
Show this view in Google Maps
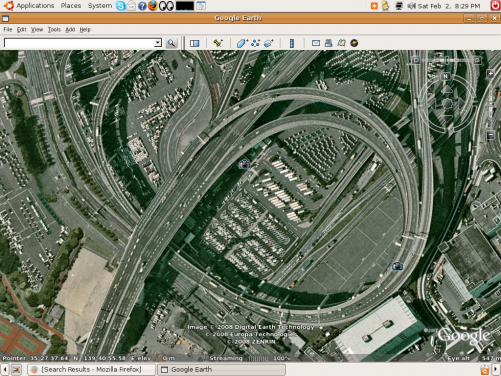tap(341, 43)
